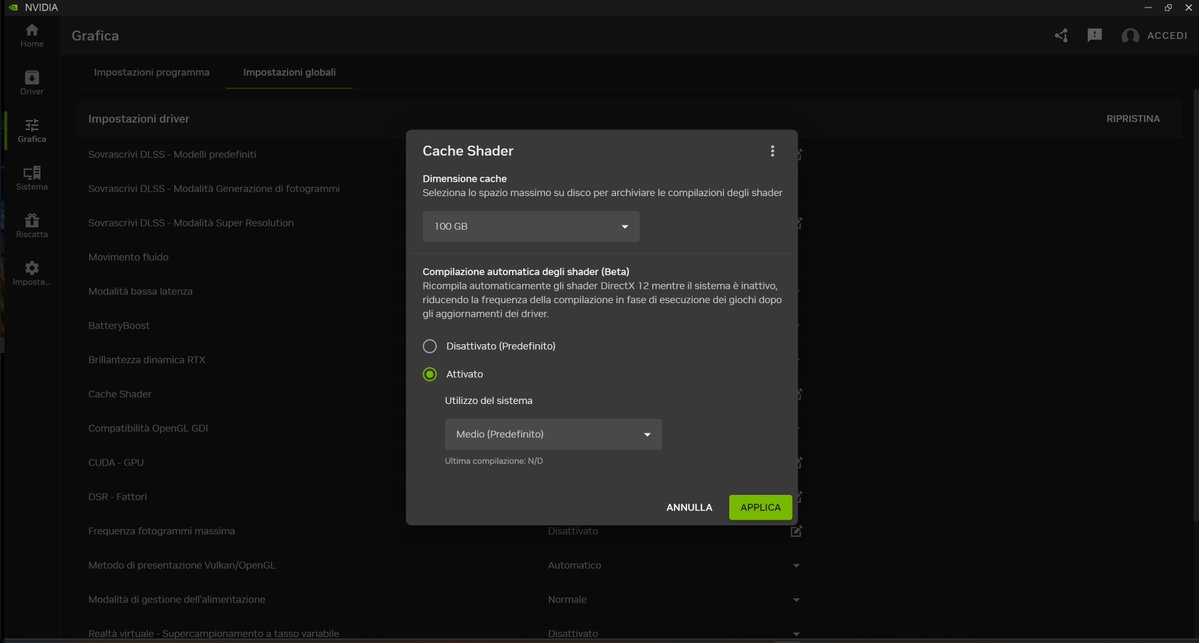Select the DSR - Fattori setting
Screen dimensions: 1199x643
pyautogui.click(x=117, y=497)
